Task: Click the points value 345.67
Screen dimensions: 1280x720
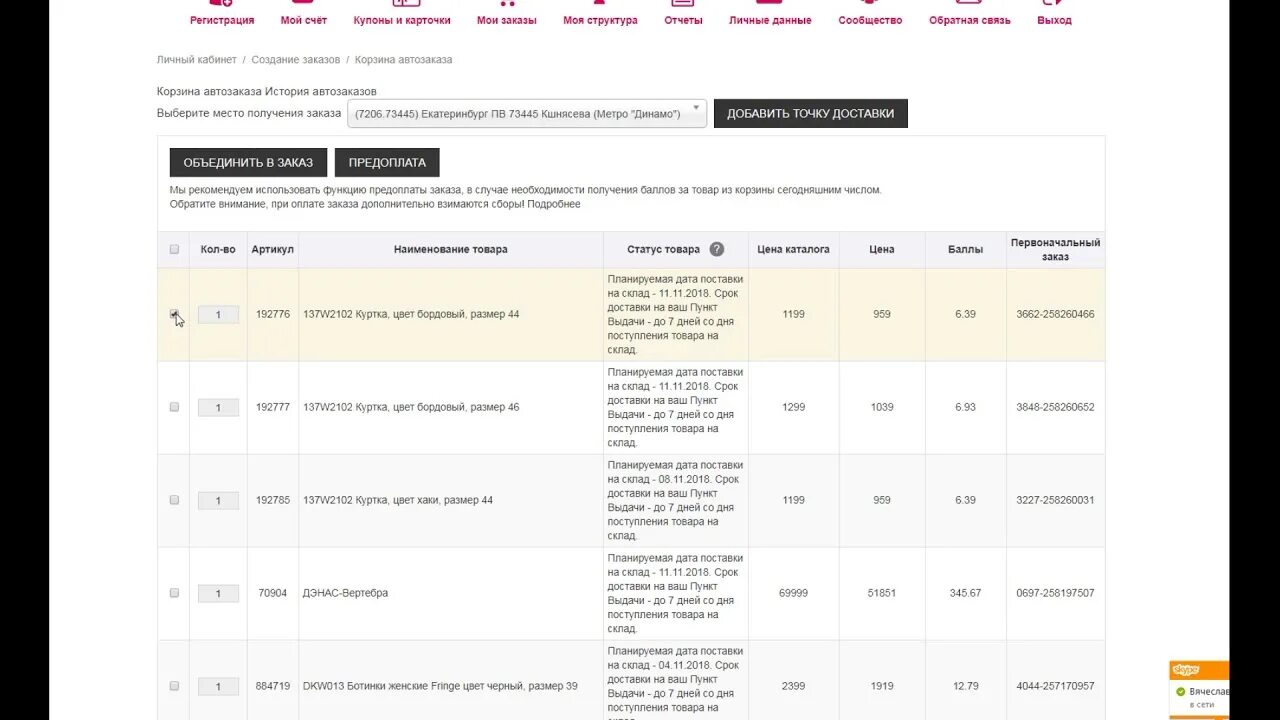Action: pos(966,593)
